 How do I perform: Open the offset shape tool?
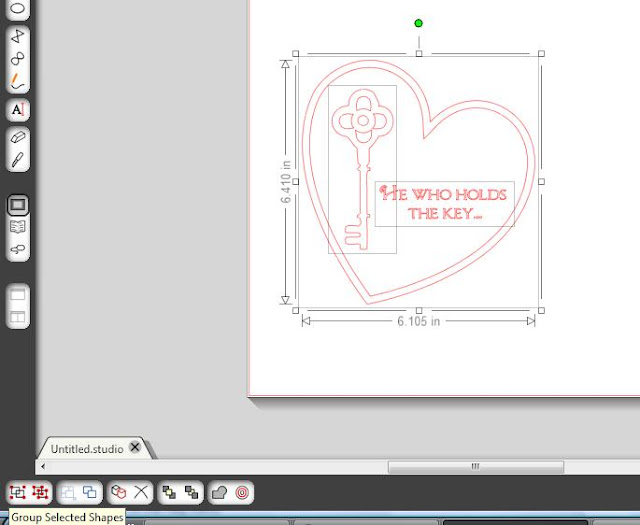pyautogui.click(x=220, y=492)
